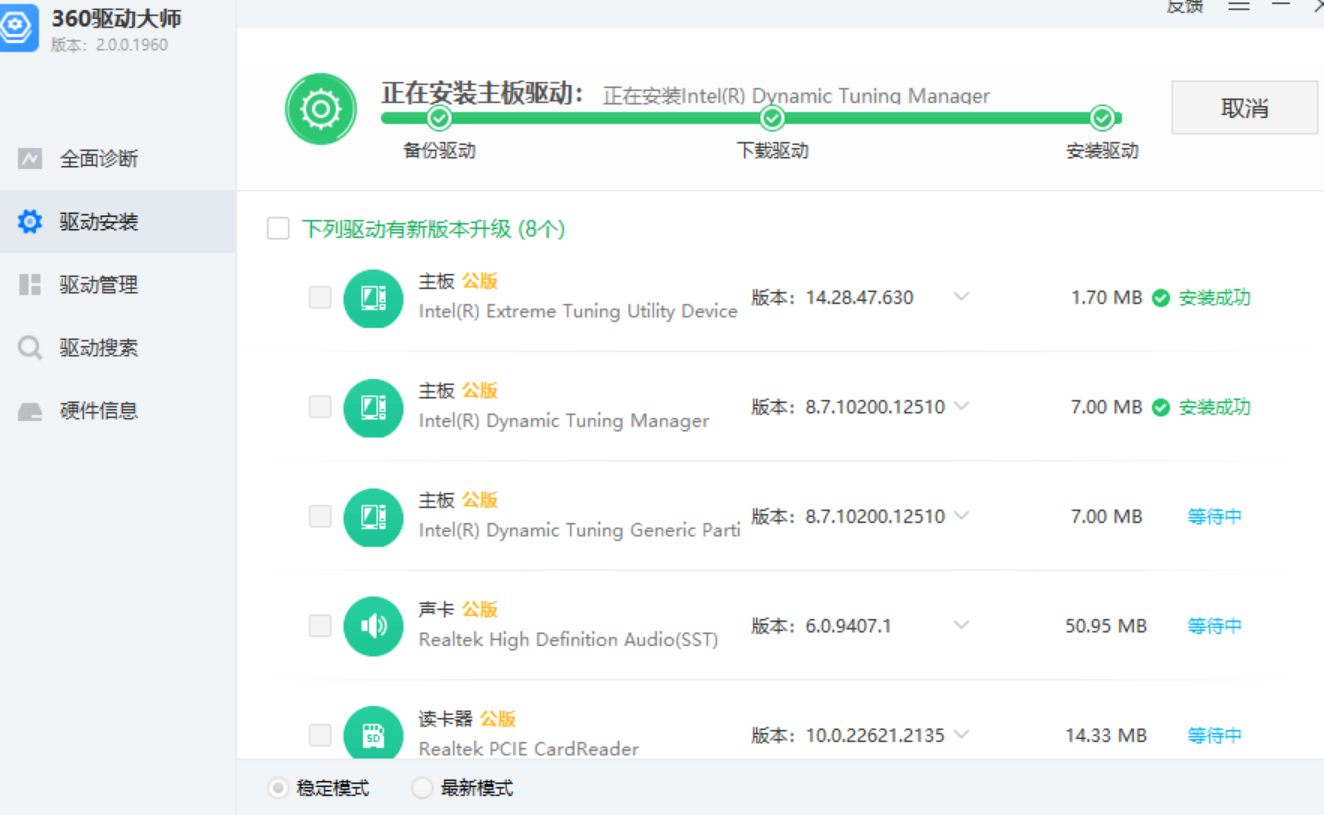The width and height of the screenshot is (1324, 815).
Task: Select the 最新模式 radio button
Action: tap(422, 788)
